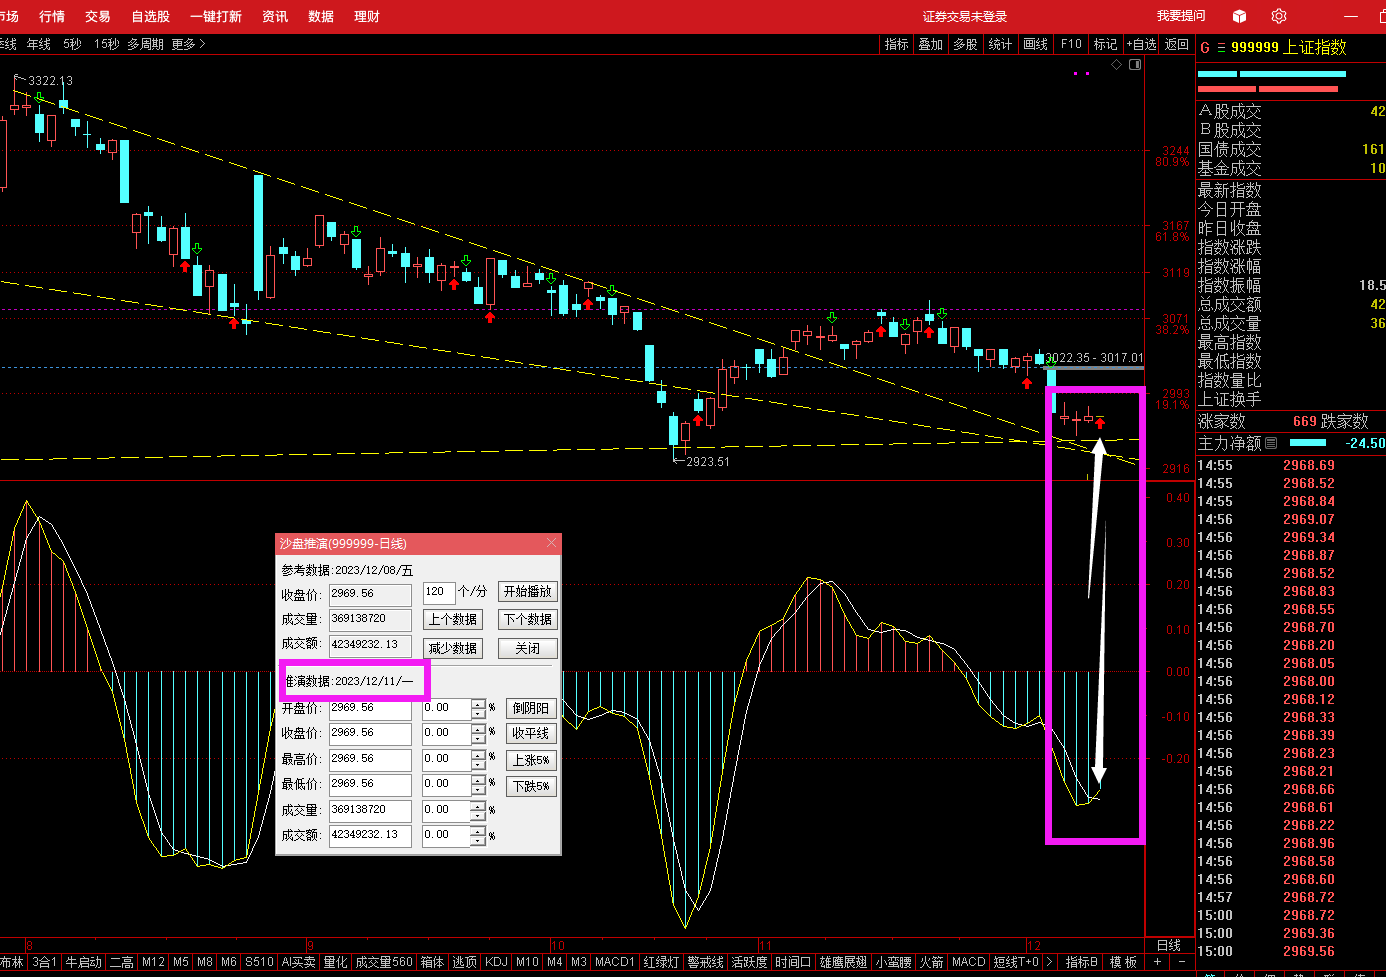This screenshot has width=1386, height=977.
Task: Click 减少数据 button
Action: (453, 648)
